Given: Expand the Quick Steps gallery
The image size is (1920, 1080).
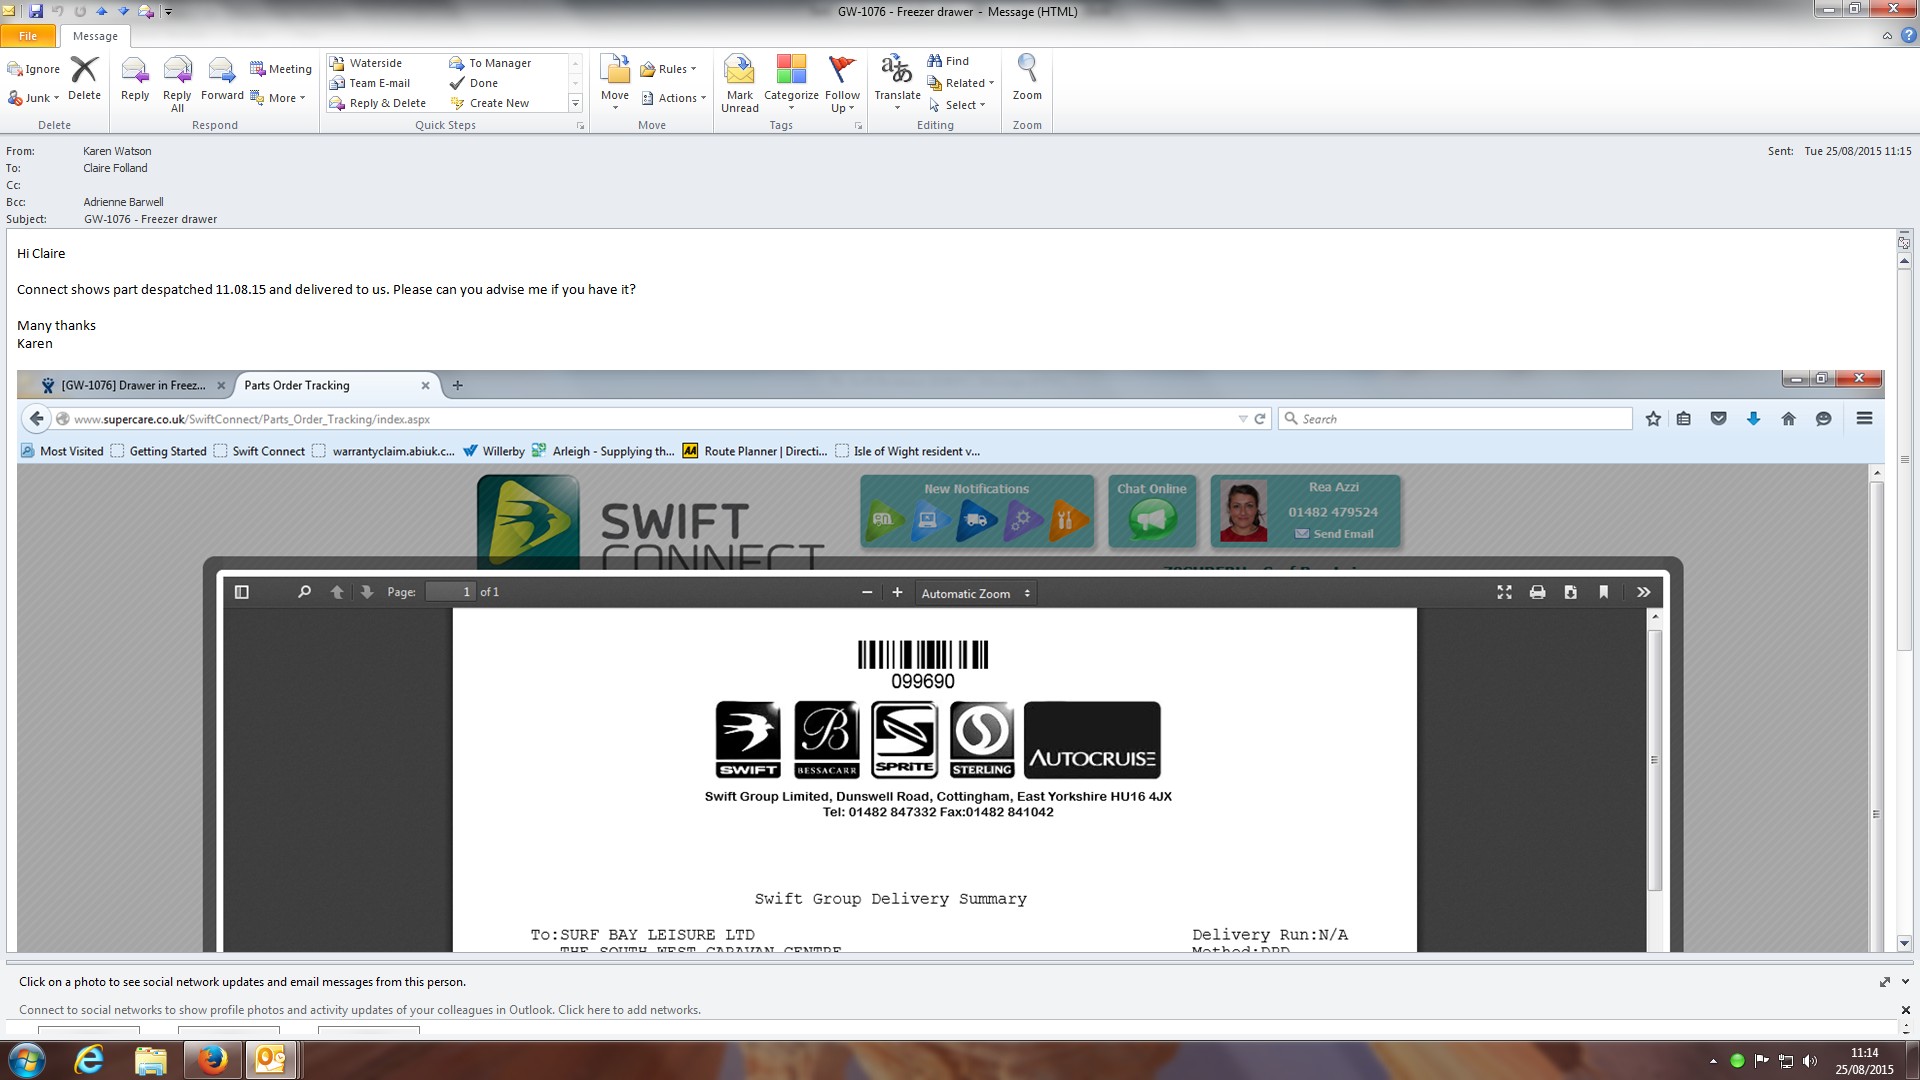Looking at the screenshot, I should (575, 103).
